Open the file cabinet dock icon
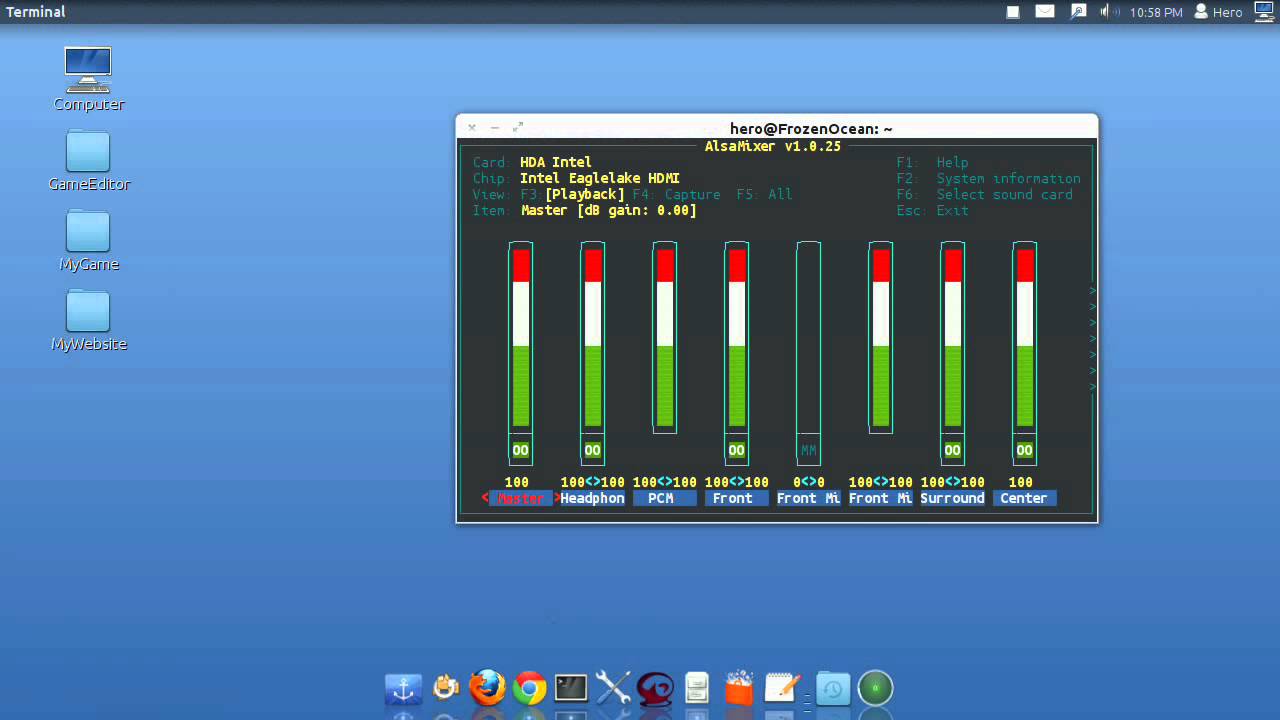This screenshot has height=720, width=1280. [697, 688]
